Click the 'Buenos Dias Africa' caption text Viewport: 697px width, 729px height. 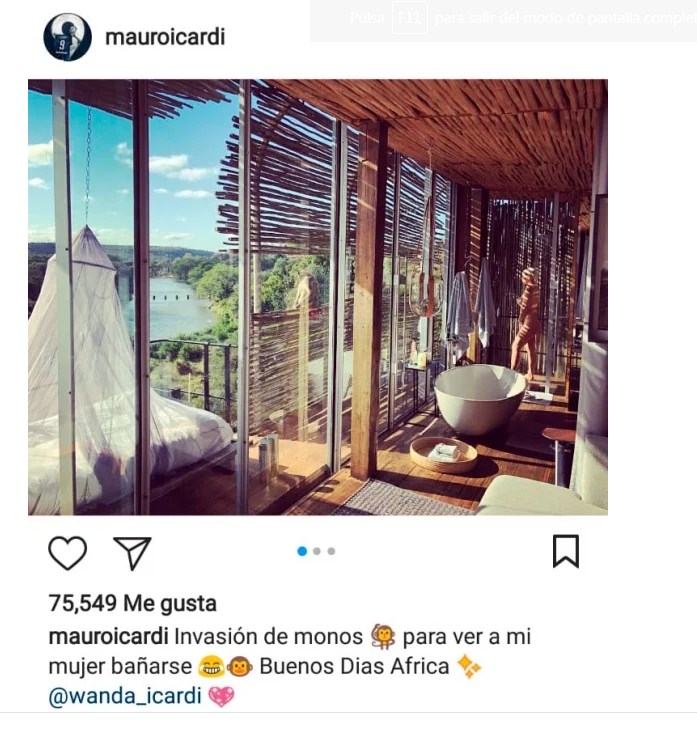354,666
